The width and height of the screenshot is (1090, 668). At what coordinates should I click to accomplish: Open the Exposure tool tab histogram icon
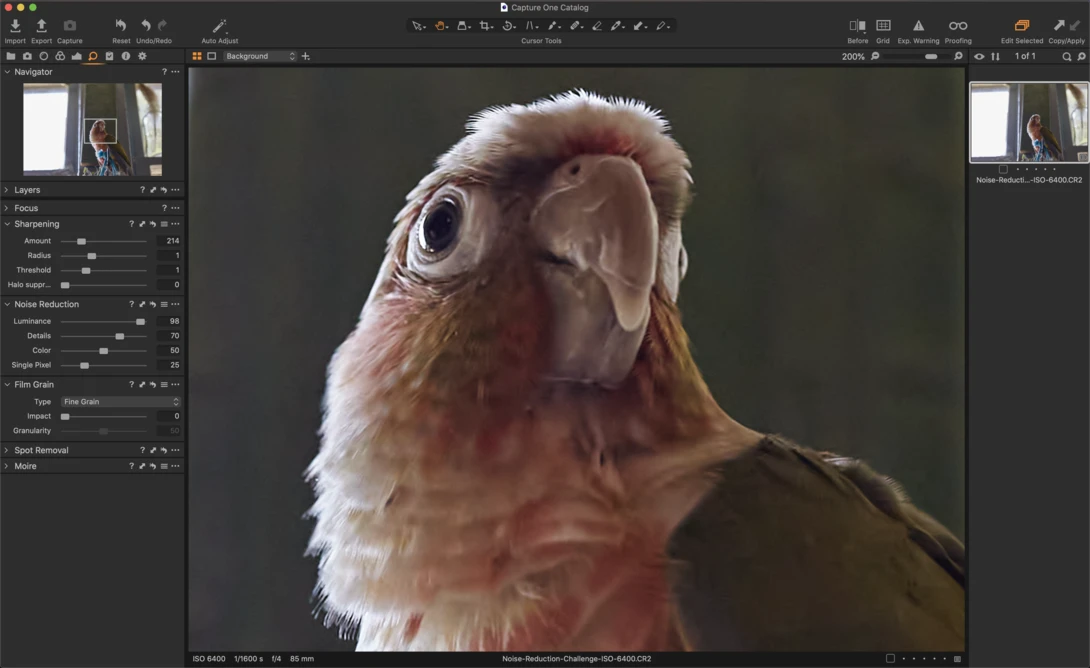(76, 56)
